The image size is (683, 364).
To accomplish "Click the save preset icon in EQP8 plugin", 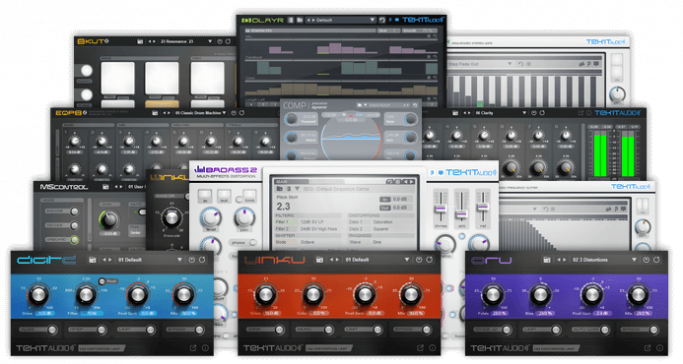I will [155, 113].
